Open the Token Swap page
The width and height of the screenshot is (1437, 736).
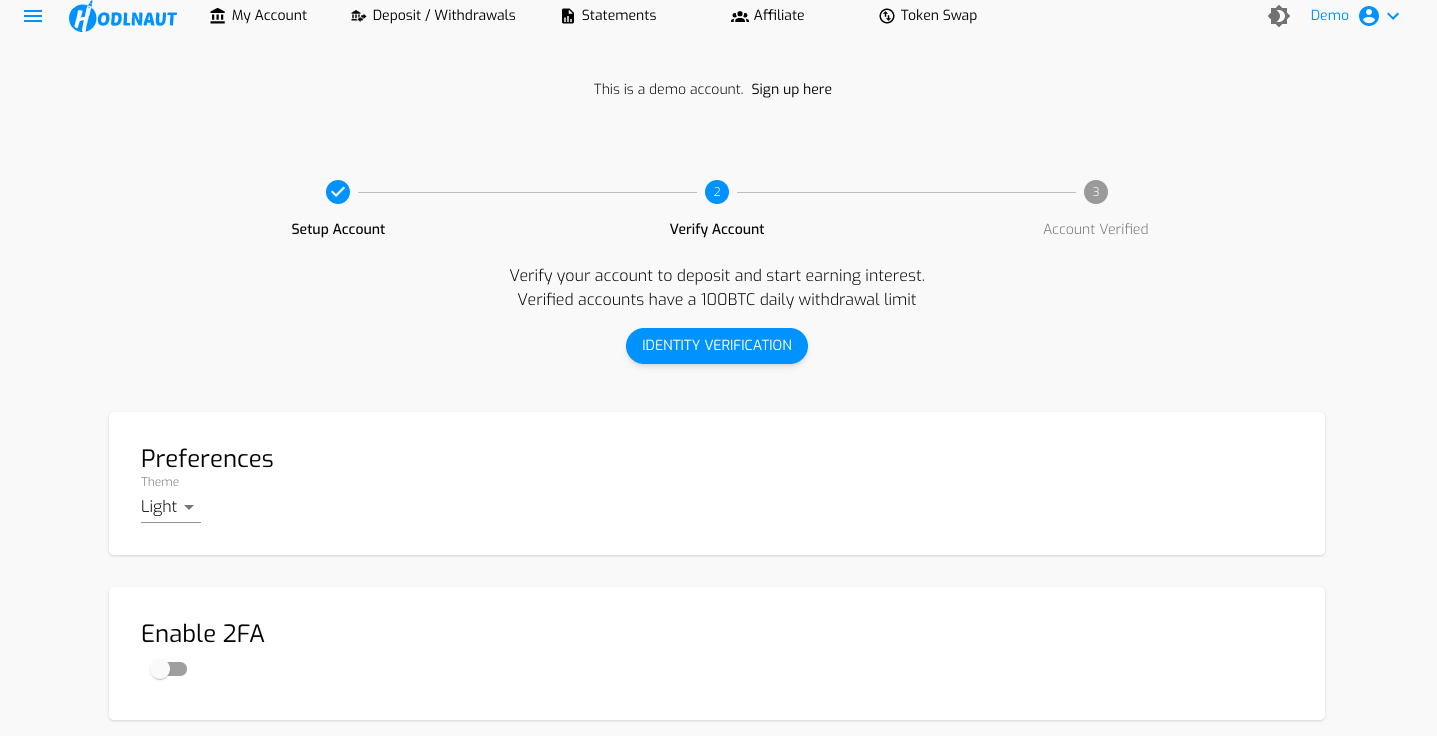(x=928, y=16)
